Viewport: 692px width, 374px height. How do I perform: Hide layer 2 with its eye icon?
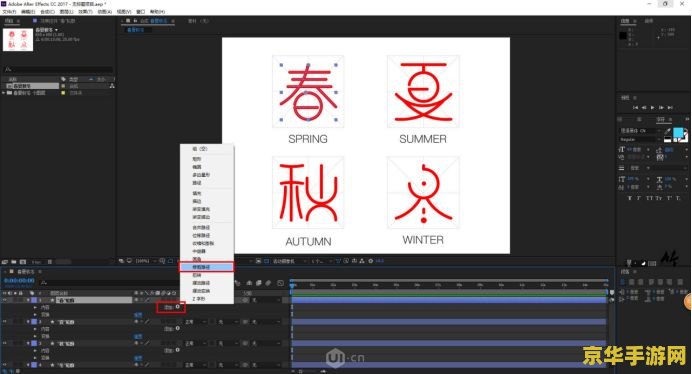point(5,322)
